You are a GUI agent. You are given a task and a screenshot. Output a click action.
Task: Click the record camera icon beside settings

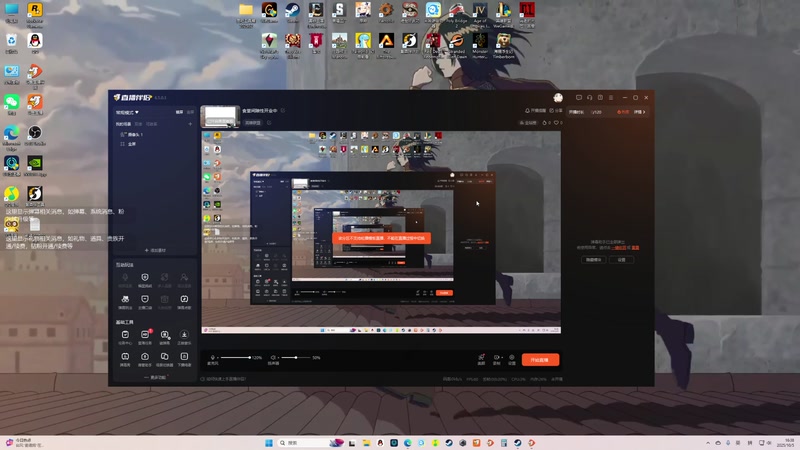coord(496,360)
